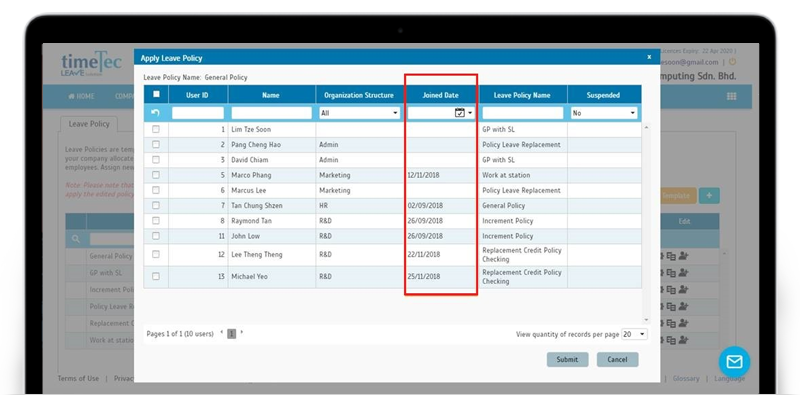Open the Suspended 'No' filter dropdown
Viewport: 800px width, 395px height.
(604, 113)
